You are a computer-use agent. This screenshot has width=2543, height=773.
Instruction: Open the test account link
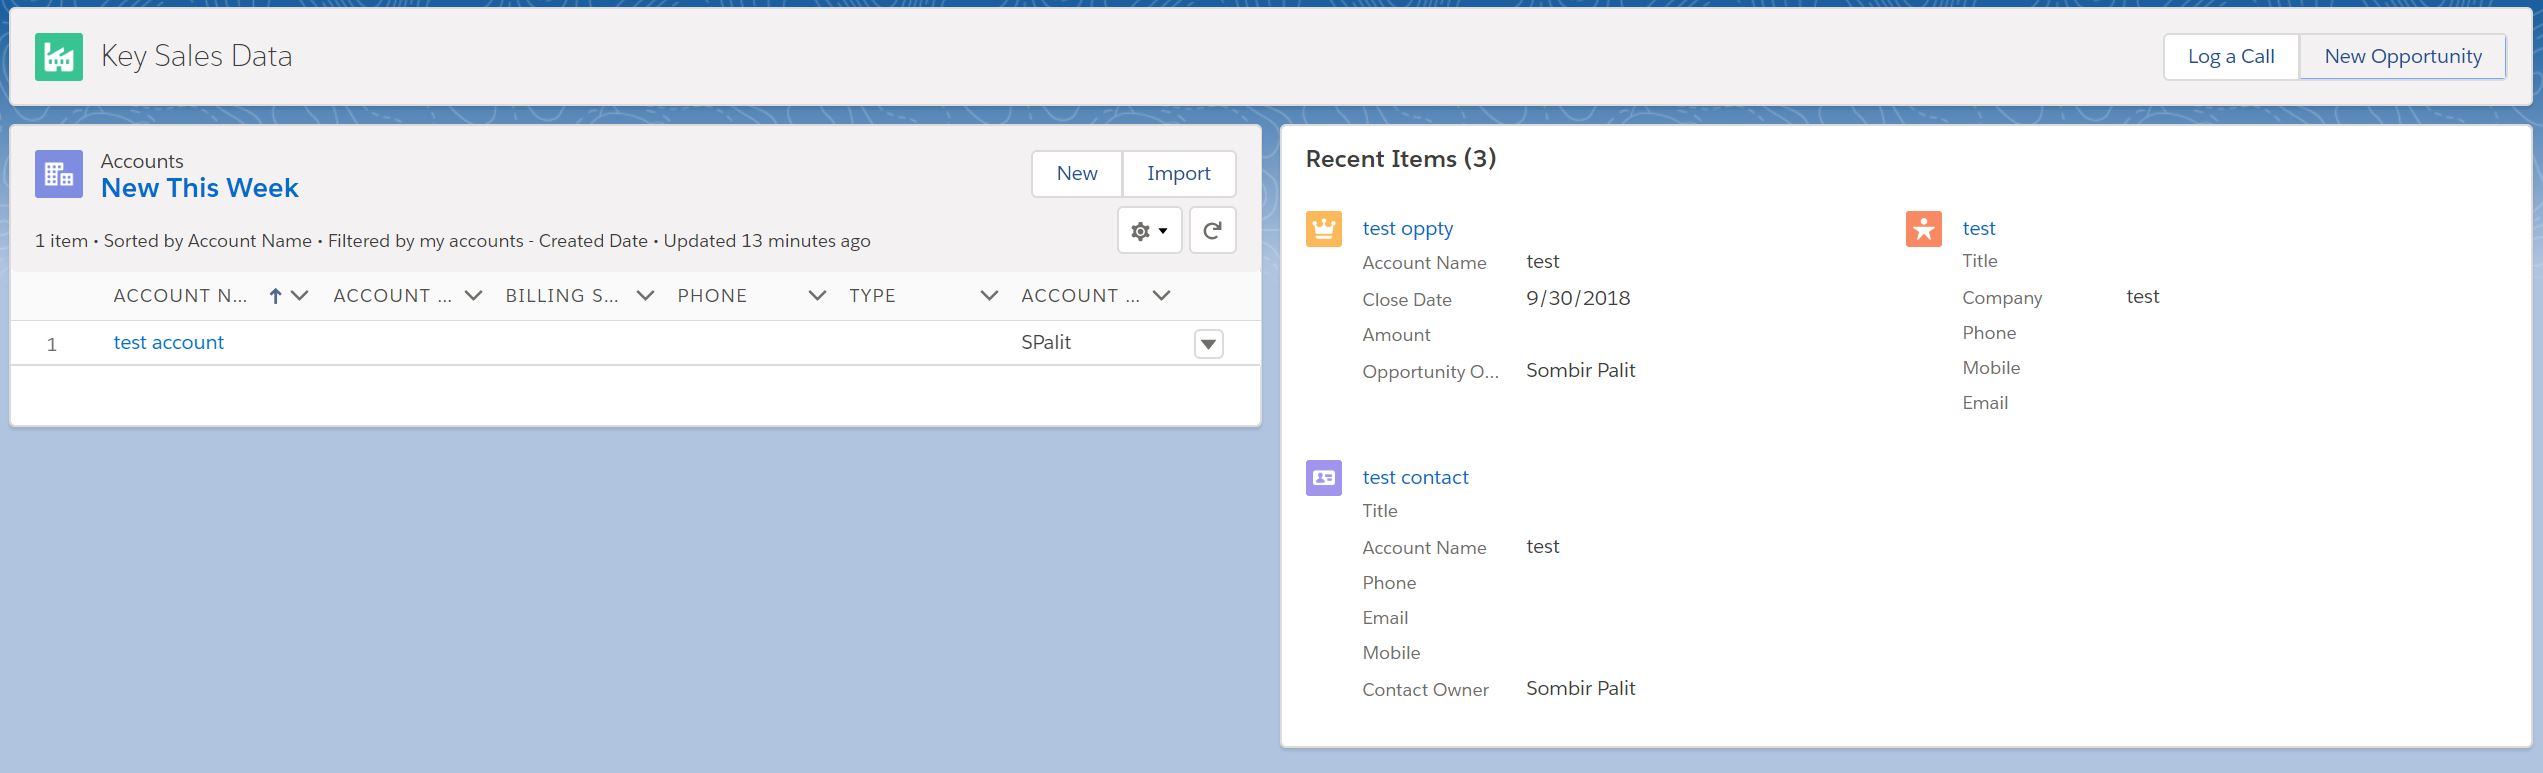pyautogui.click(x=168, y=343)
